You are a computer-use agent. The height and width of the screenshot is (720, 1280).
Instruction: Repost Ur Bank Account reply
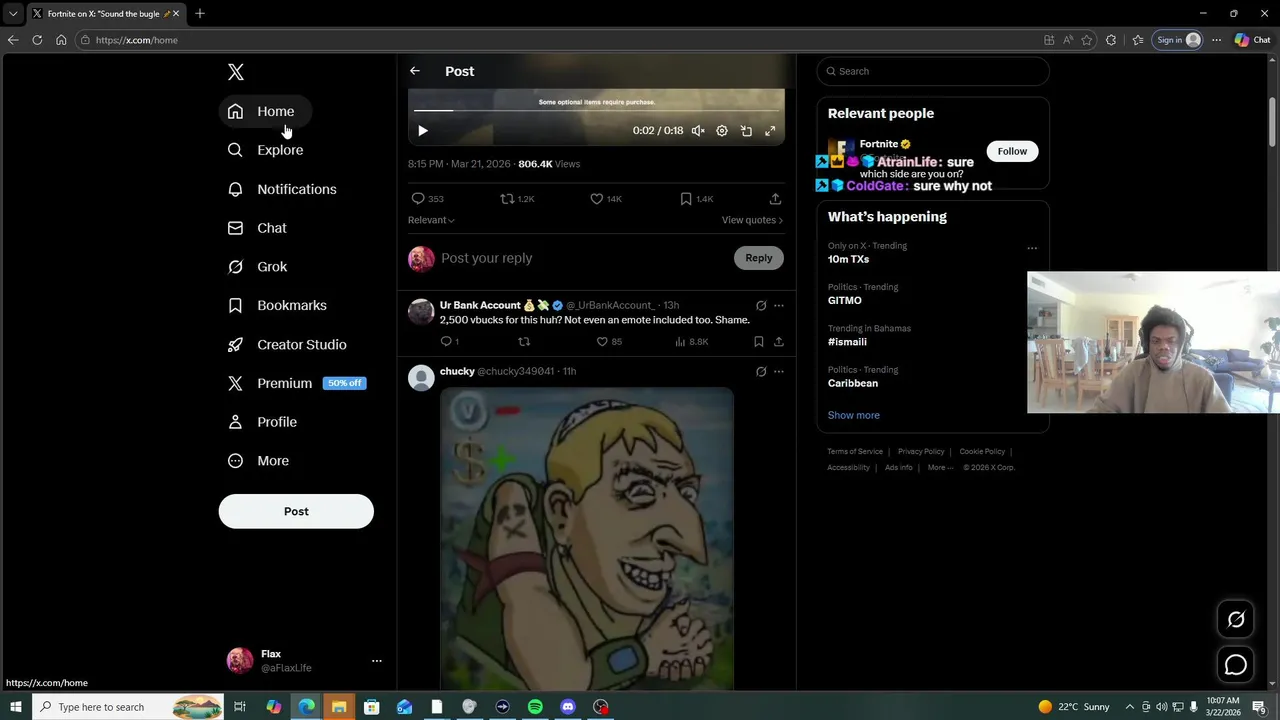click(x=524, y=342)
